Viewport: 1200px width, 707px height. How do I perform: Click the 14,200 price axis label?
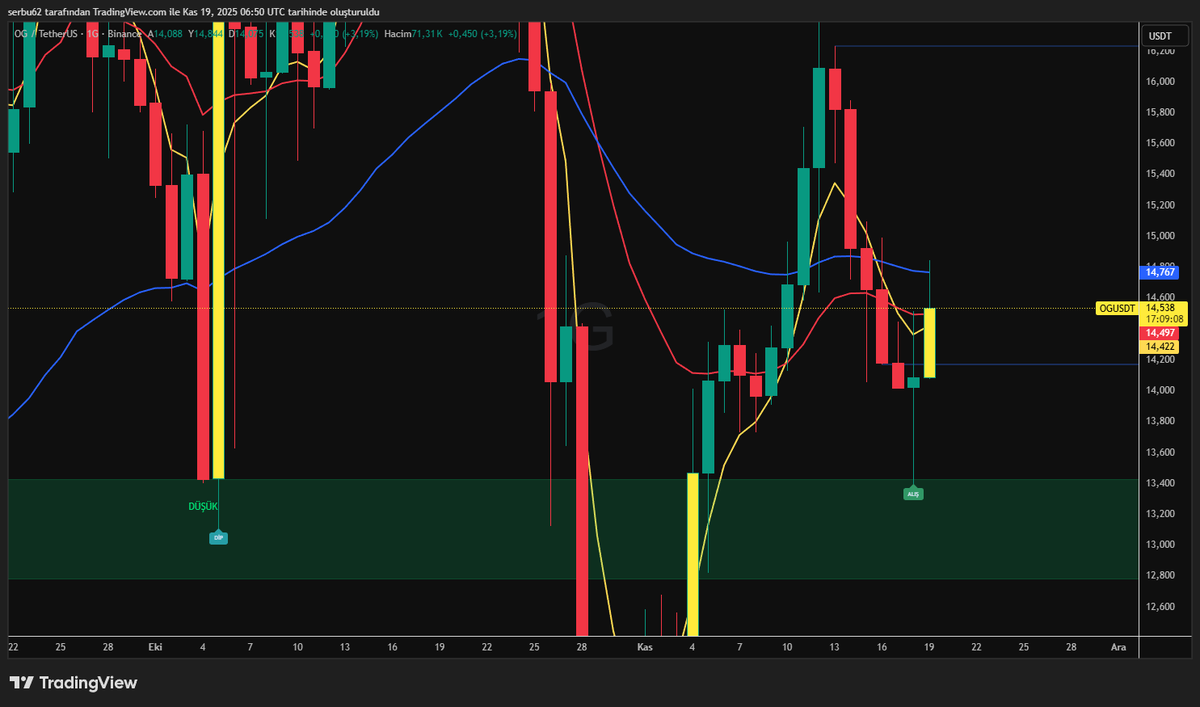pos(1160,359)
